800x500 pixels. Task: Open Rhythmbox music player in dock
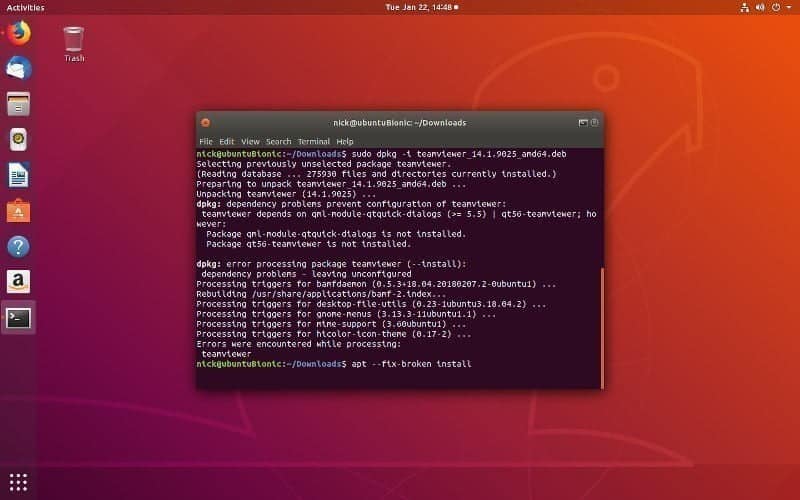tap(18, 139)
